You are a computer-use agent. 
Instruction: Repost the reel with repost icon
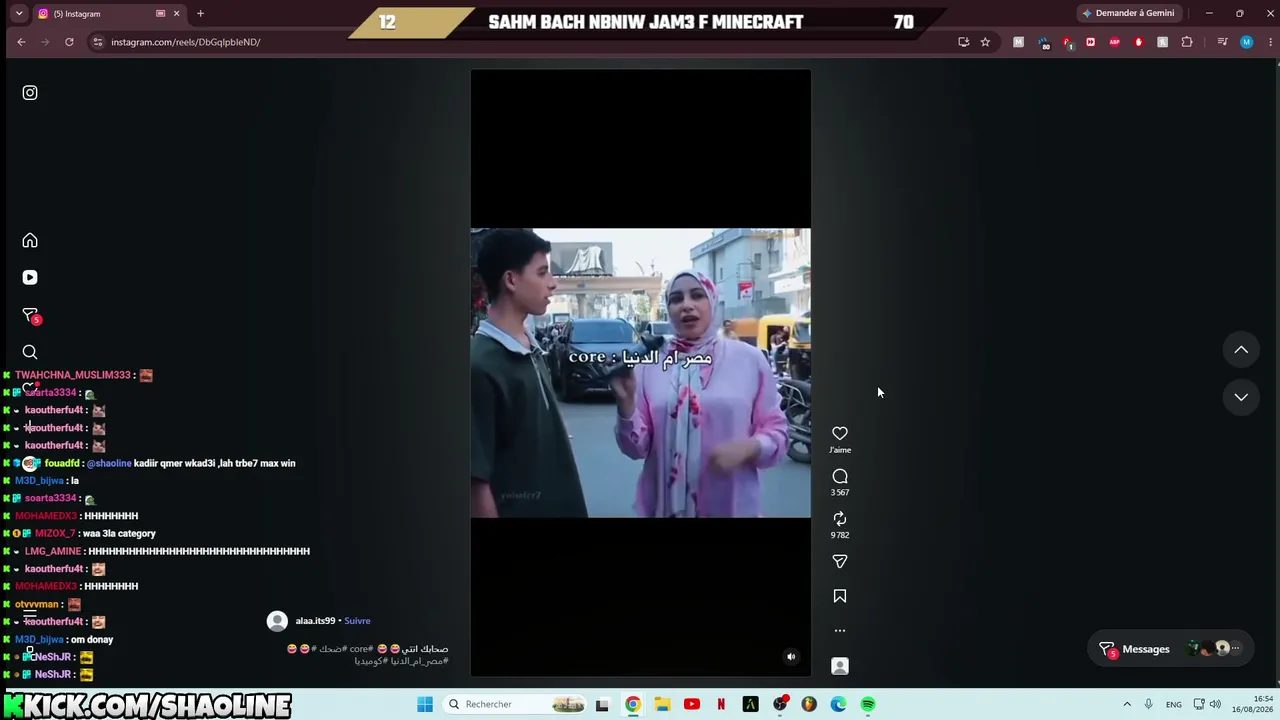pos(840,518)
